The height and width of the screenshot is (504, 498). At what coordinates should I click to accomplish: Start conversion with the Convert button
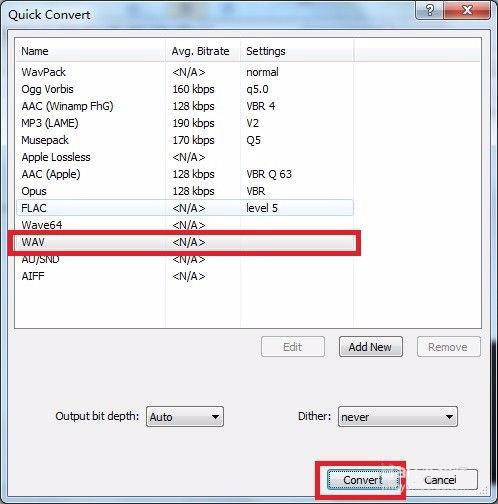pos(363,480)
